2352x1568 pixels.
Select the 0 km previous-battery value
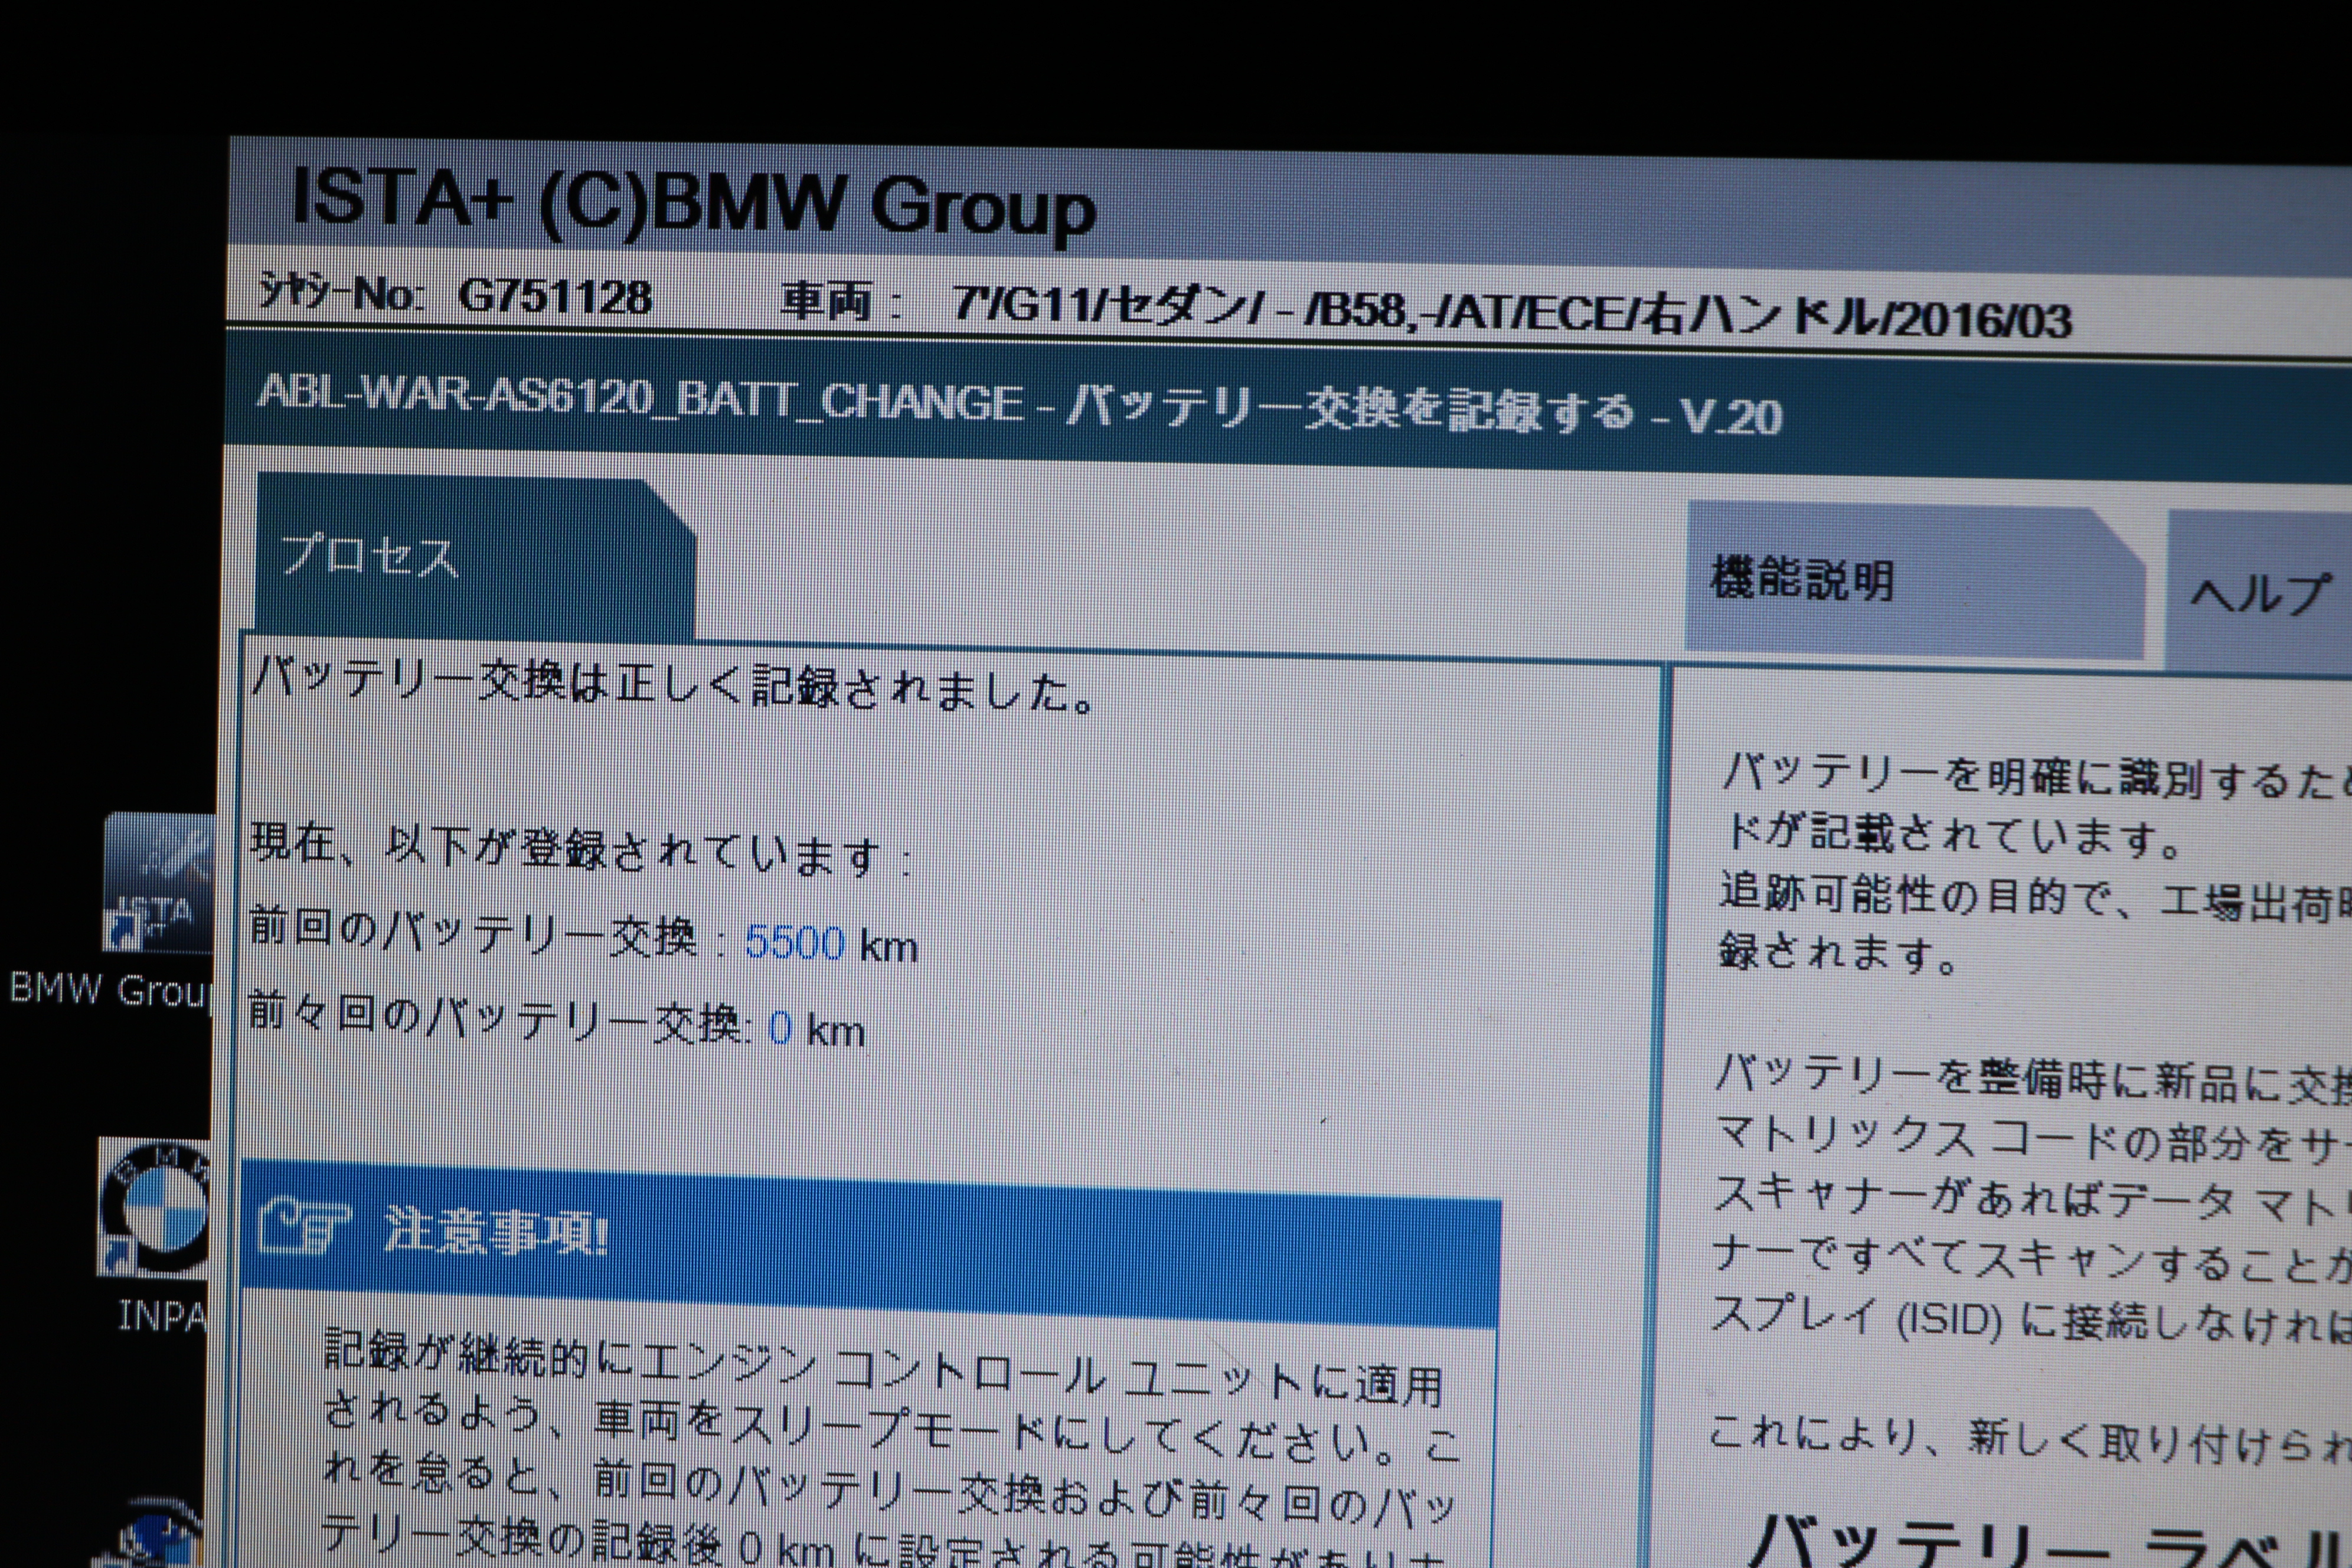[x=781, y=1028]
